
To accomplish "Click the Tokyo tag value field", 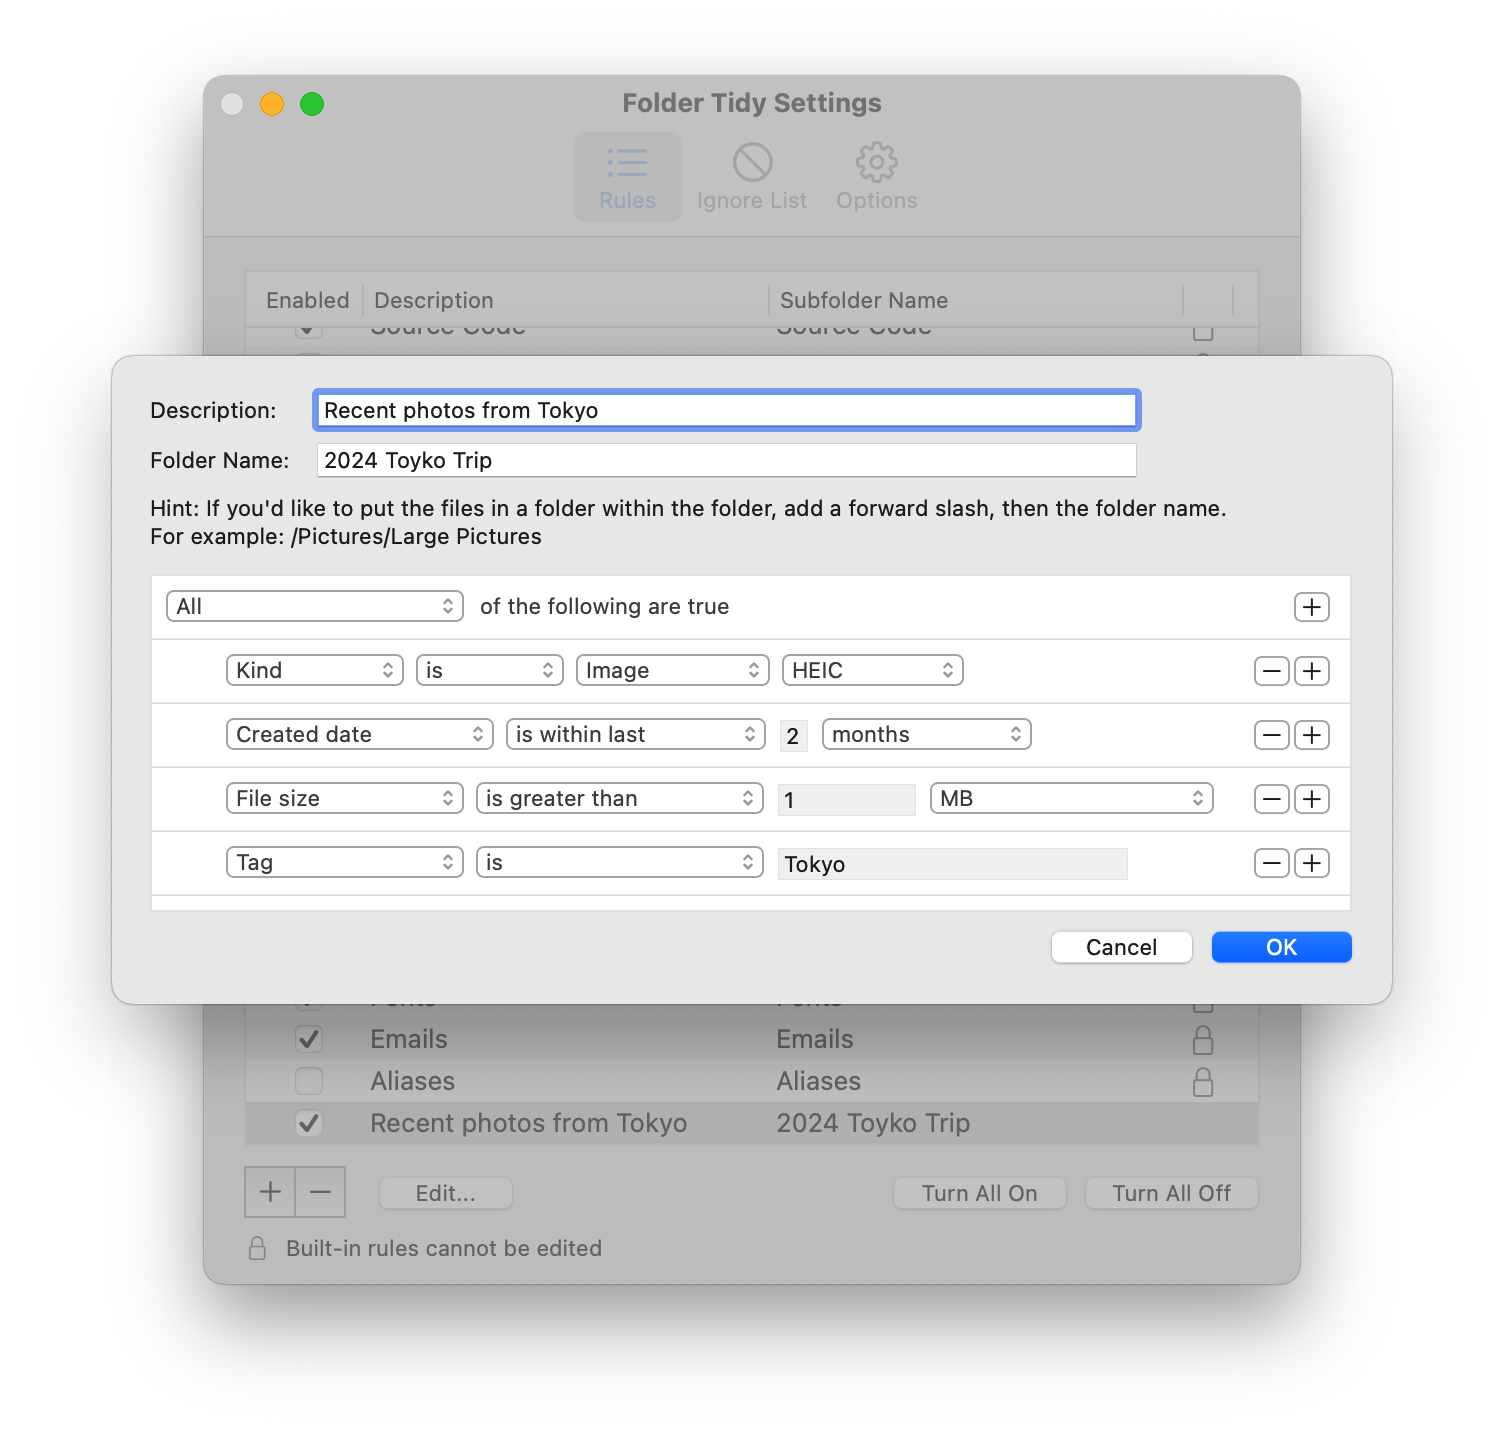I will [952, 863].
